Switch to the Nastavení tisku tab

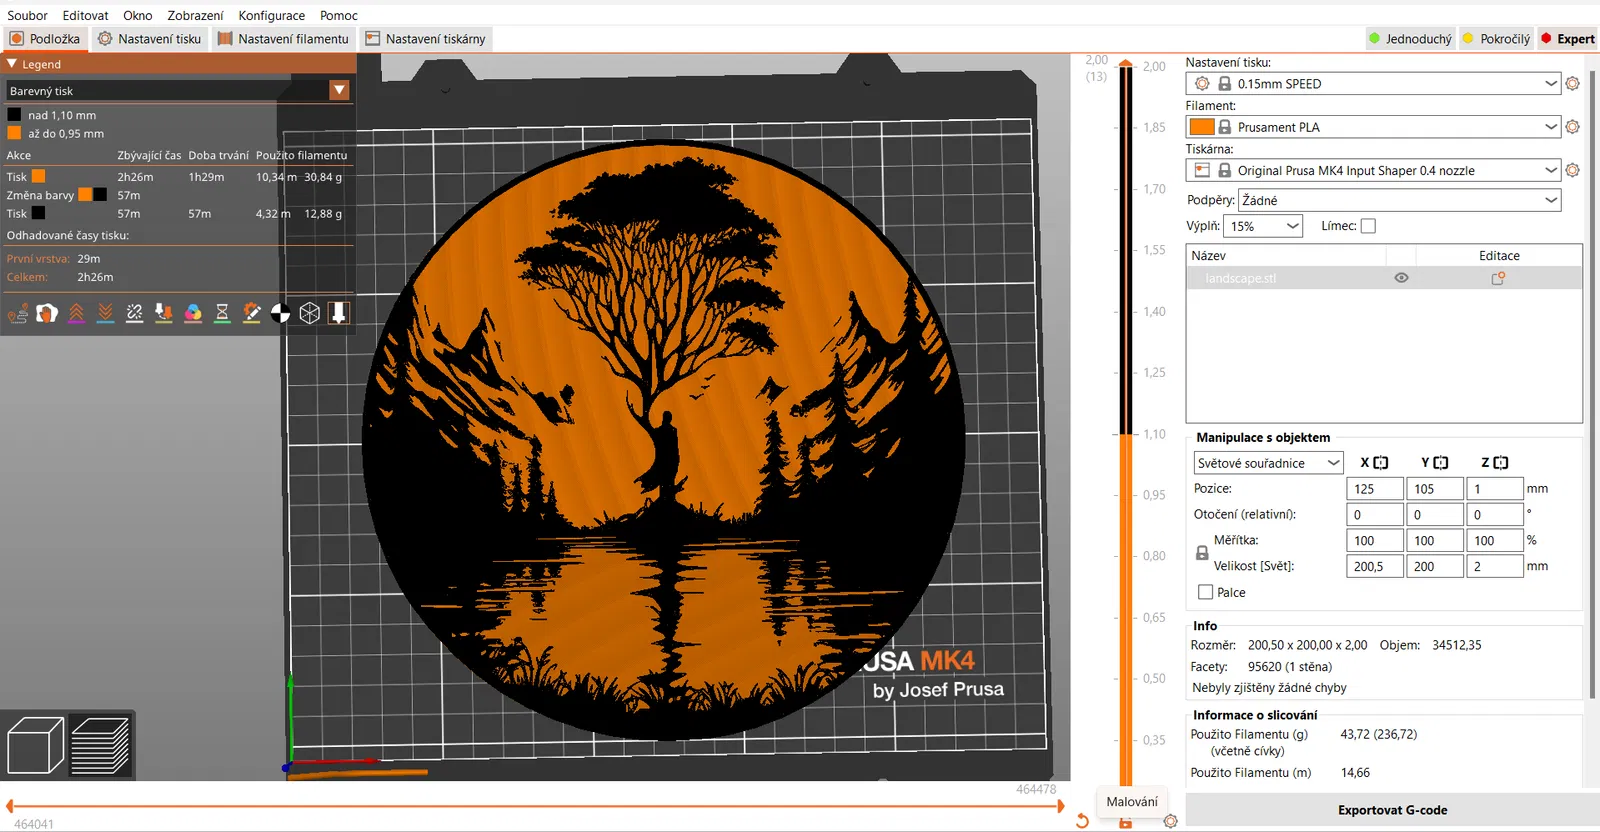pos(149,39)
